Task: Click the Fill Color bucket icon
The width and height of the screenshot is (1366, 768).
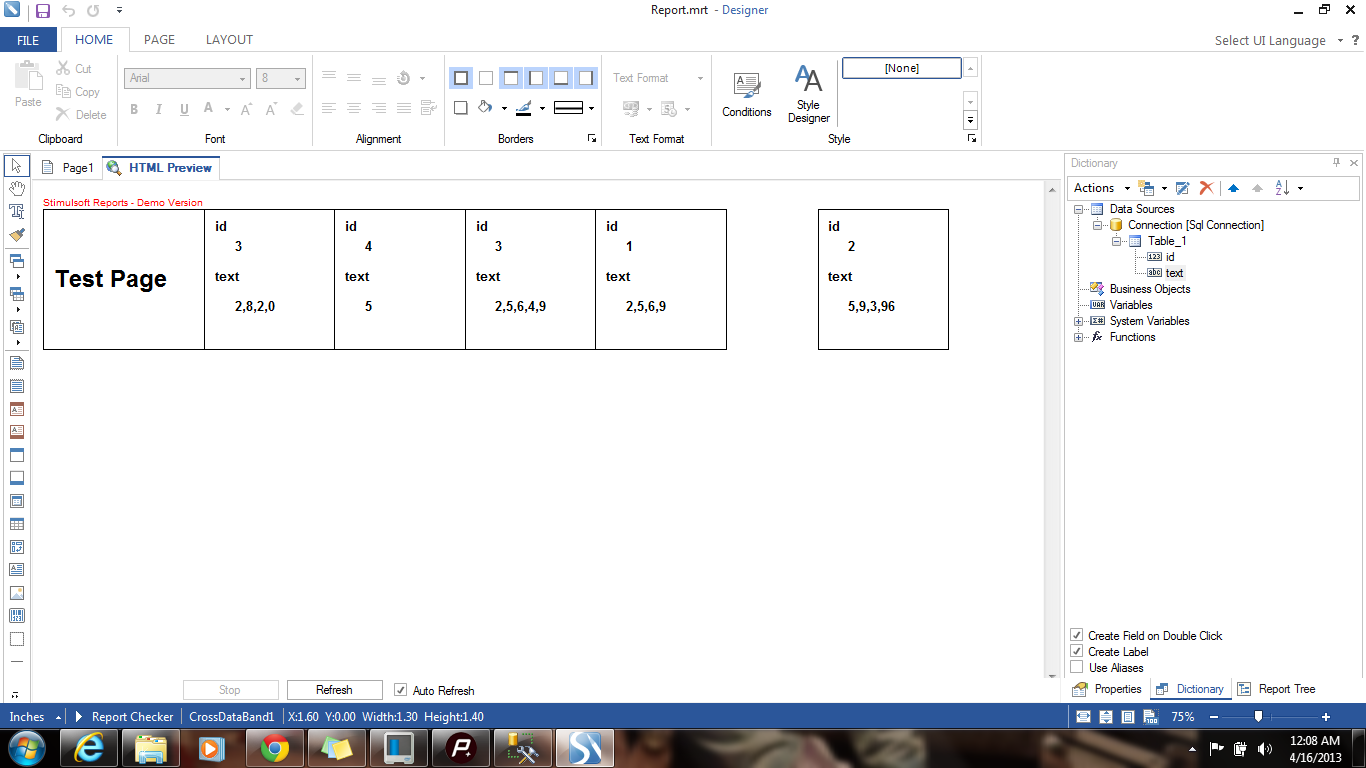Action: click(485, 107)
